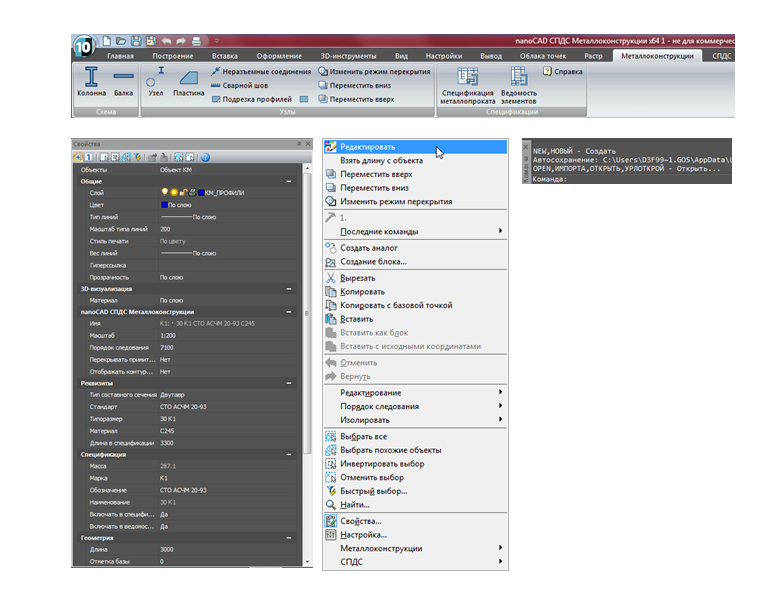Choose Создать аналог in context menu
Screen dimensions: 779x610
pyautogui.click(x=415, y=248)
